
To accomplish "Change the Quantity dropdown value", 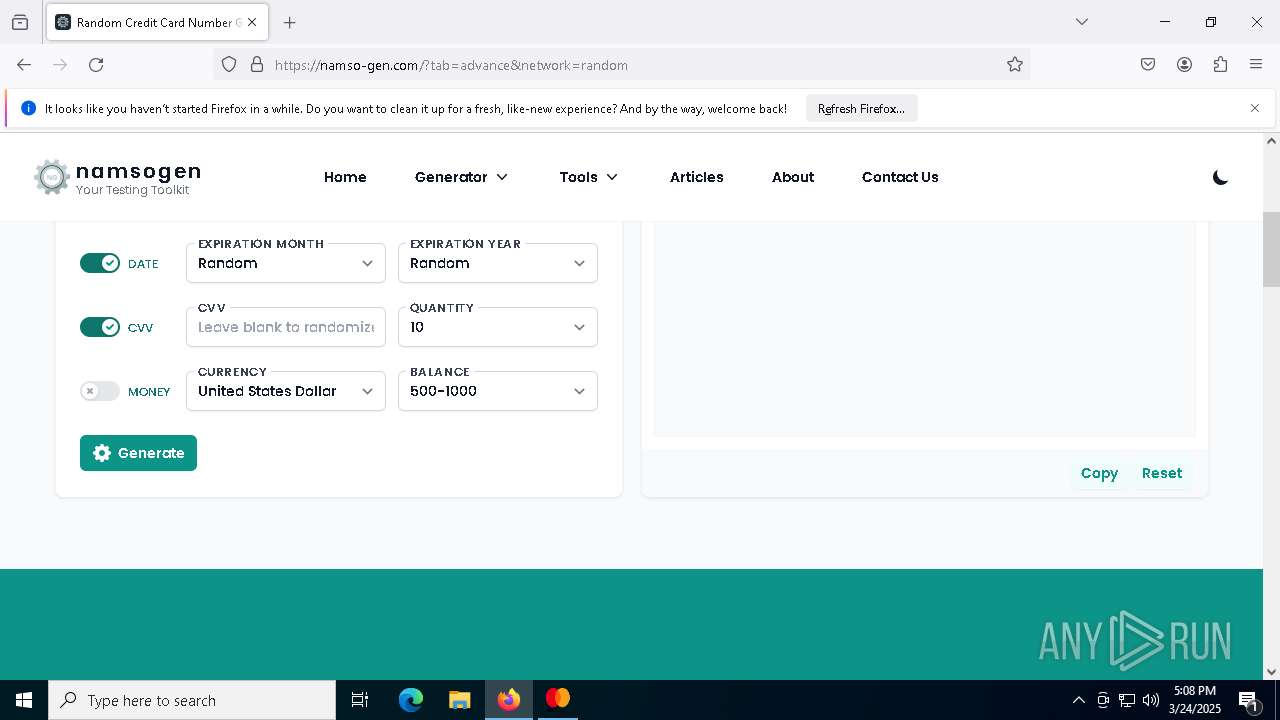I will [x=498, y=327].
